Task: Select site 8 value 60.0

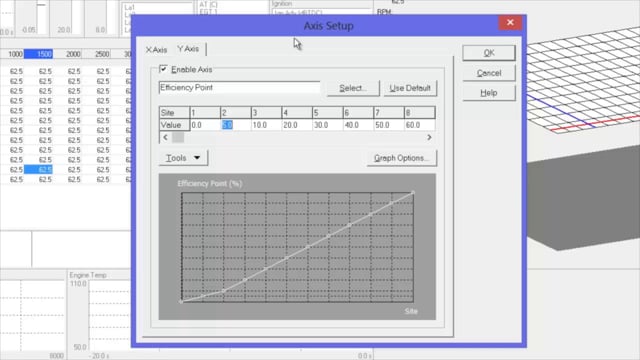Action: tap(420, 125)
